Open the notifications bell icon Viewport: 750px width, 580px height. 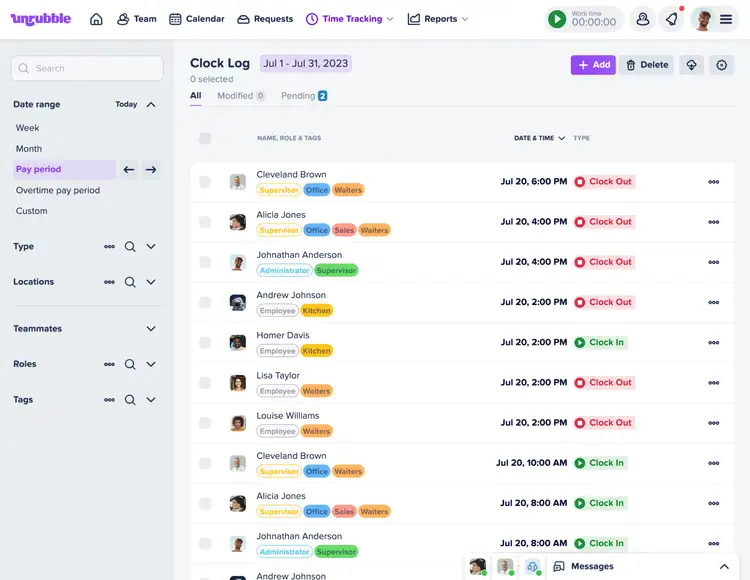pyautogui.click(x=674, y=19)
